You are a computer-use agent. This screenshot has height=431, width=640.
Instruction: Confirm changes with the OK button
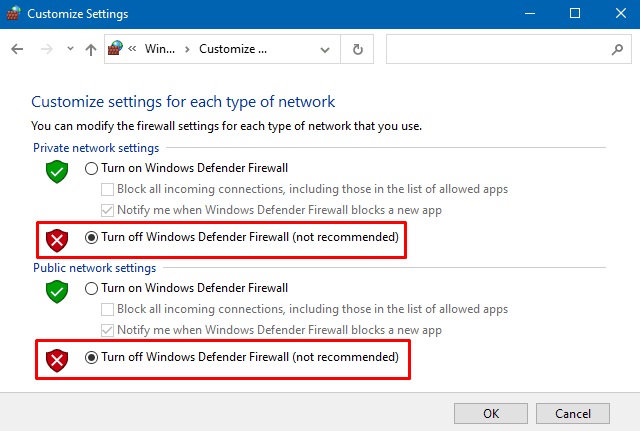tap(491, 413)
